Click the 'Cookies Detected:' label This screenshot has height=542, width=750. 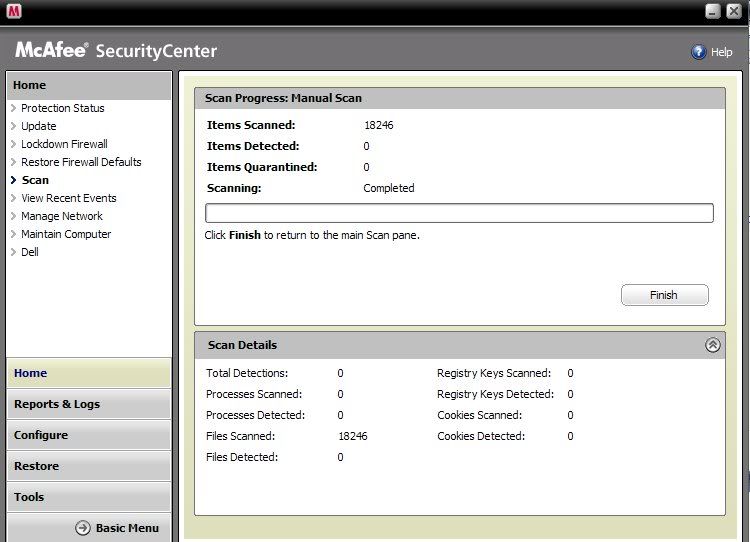coord(481,436)
